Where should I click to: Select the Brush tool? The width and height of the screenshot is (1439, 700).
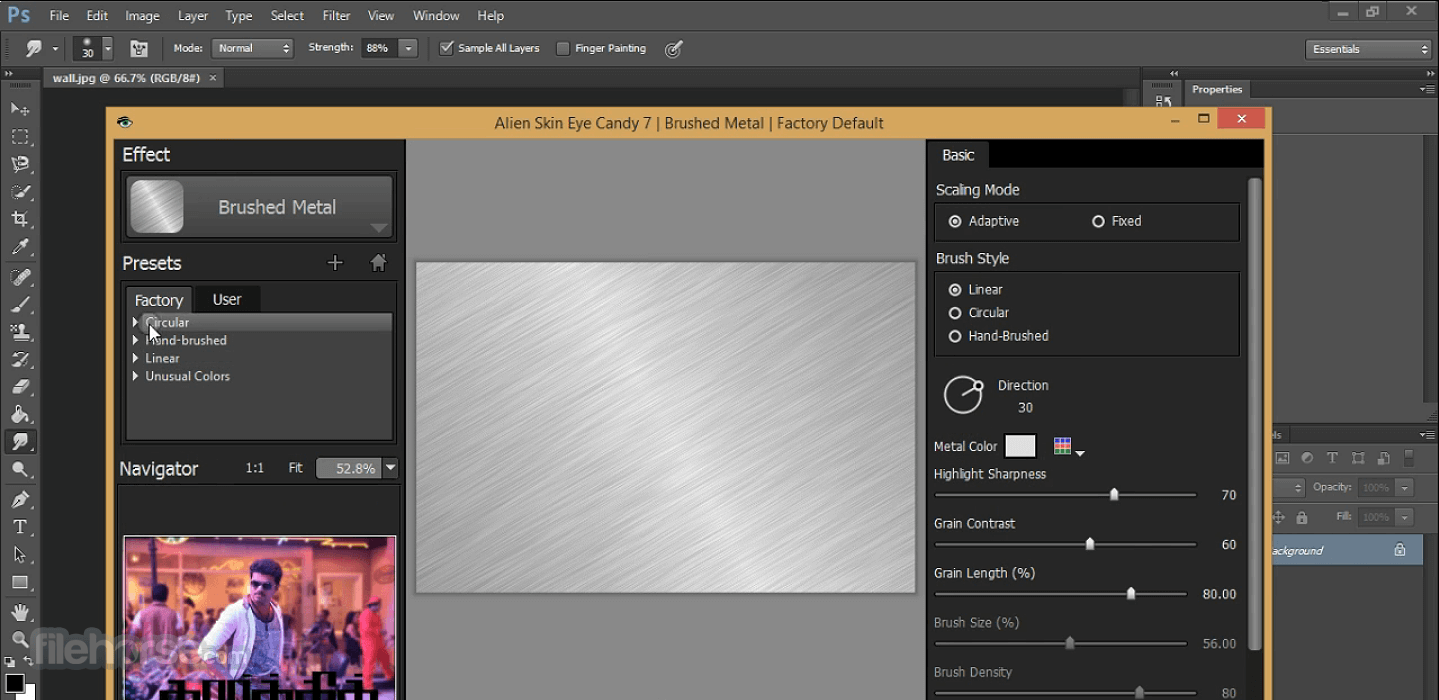pos(19,304)
